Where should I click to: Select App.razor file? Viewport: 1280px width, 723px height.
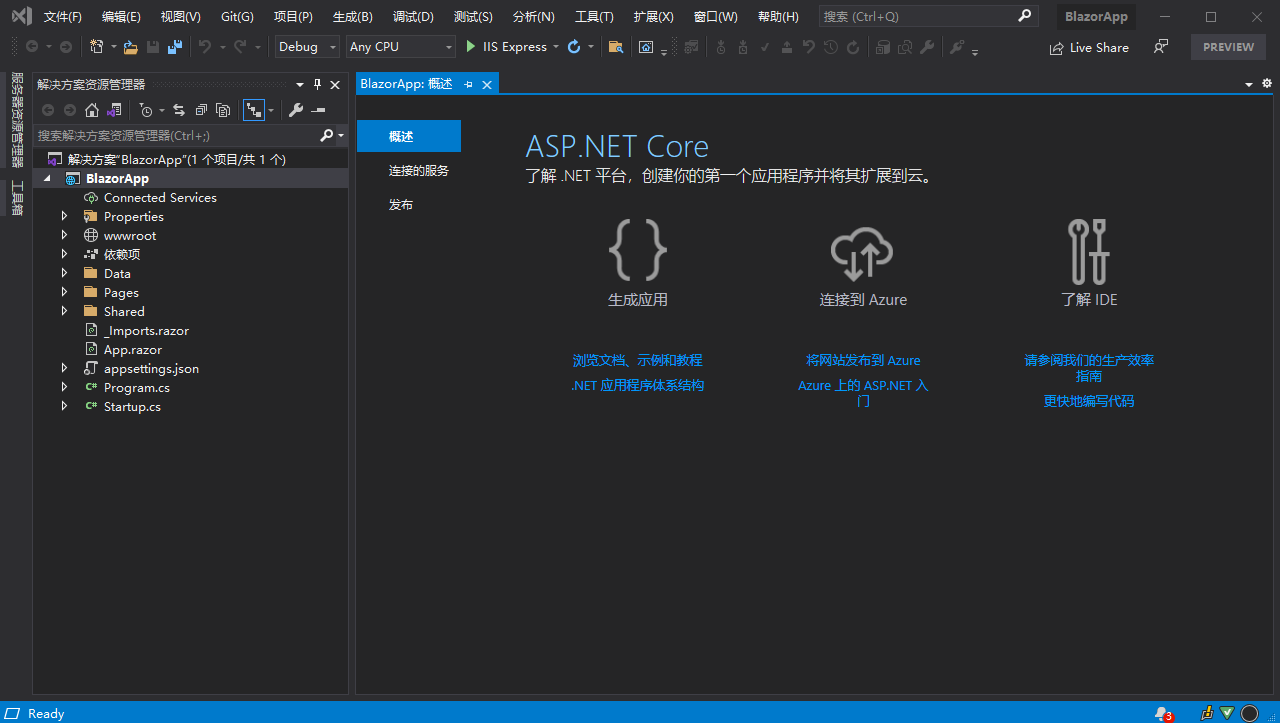coord(133,349)
